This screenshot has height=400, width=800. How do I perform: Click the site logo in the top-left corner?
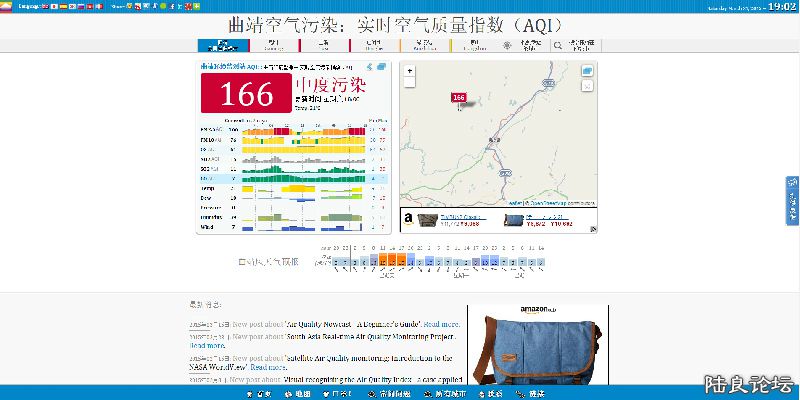[x=6, y=6]
